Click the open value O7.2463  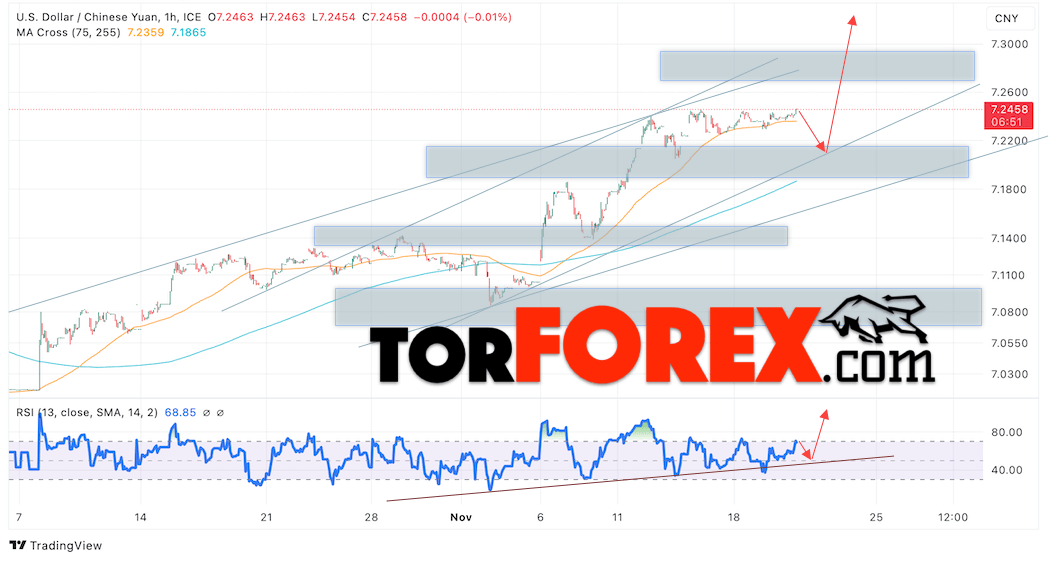pos(231,17)
